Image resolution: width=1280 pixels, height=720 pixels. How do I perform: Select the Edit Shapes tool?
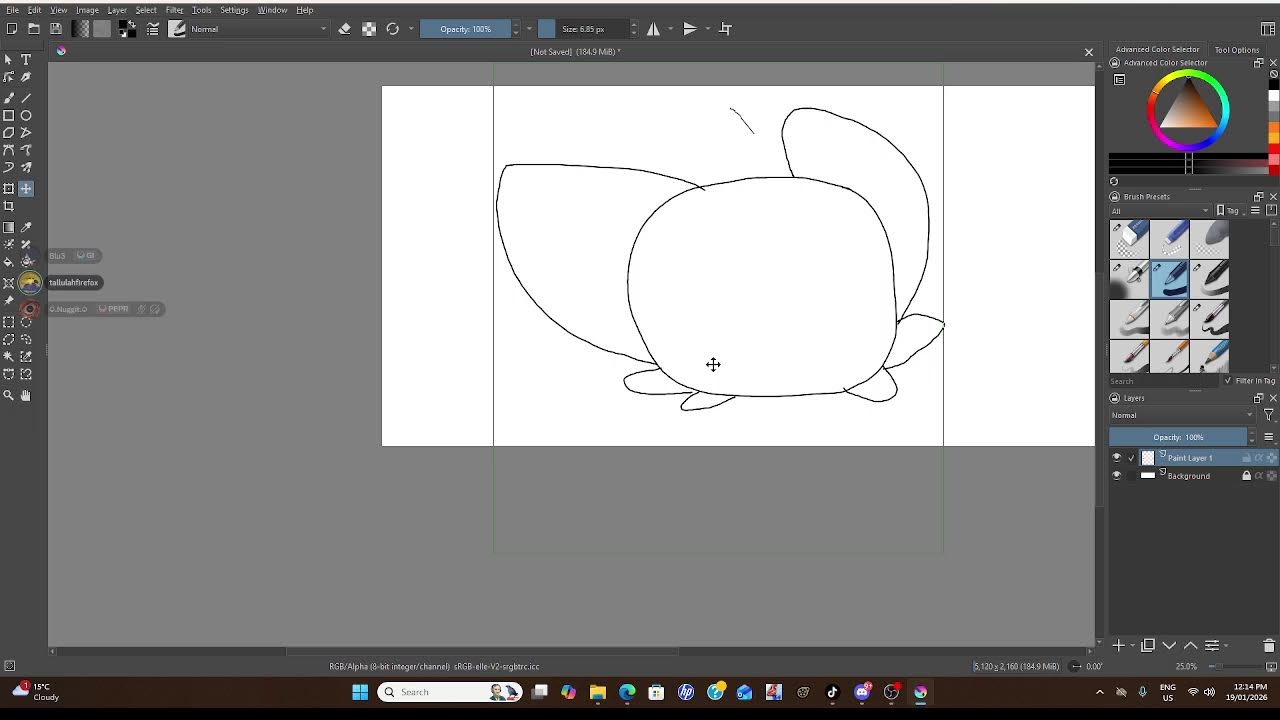9,78
